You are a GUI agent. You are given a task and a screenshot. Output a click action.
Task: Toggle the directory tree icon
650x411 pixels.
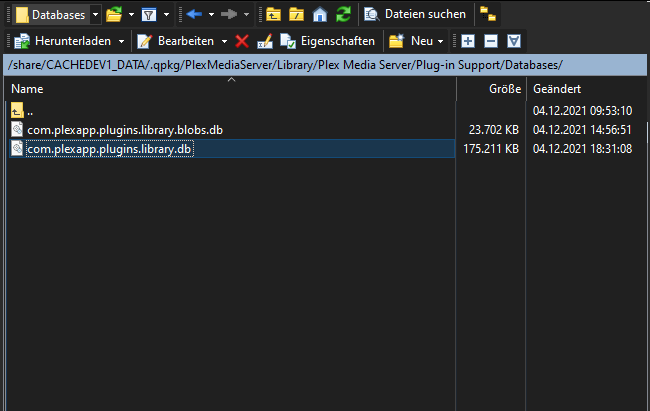pos(488,15)
